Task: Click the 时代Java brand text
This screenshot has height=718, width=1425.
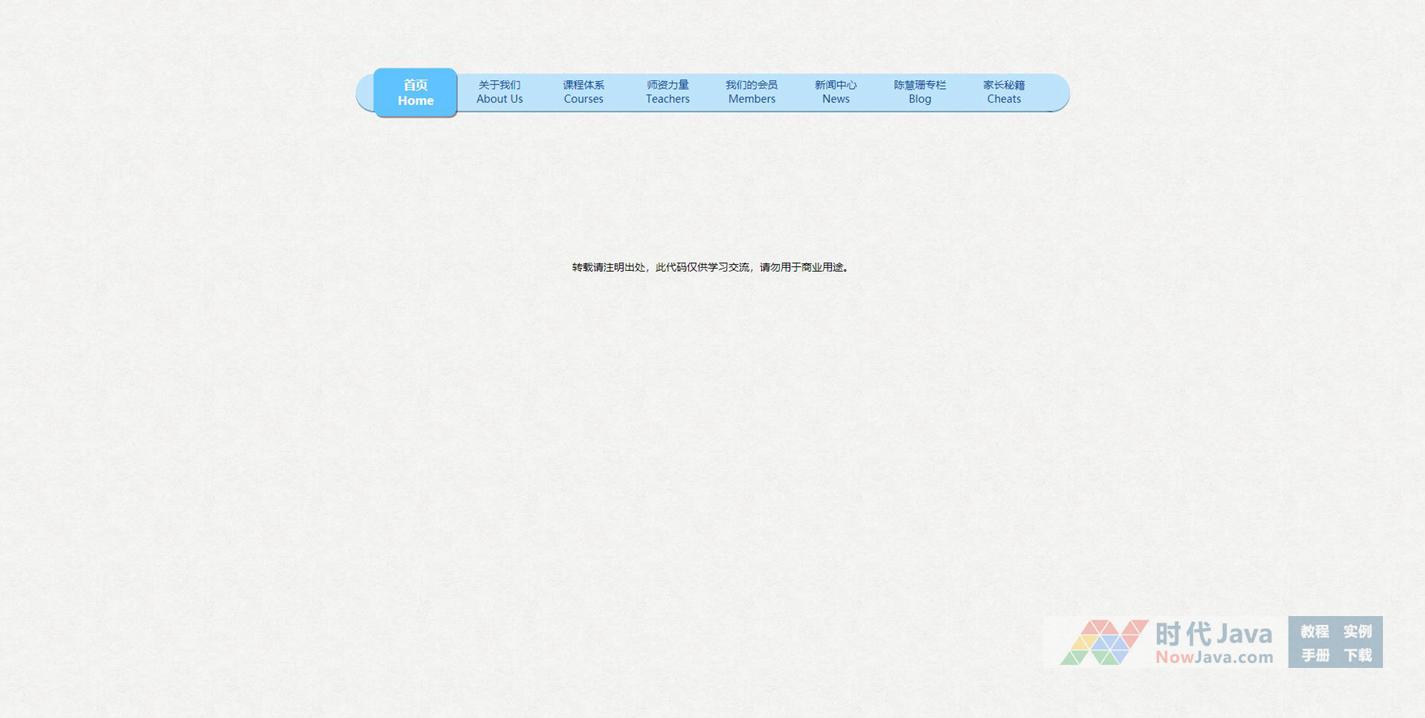Action: (1213, 634)
